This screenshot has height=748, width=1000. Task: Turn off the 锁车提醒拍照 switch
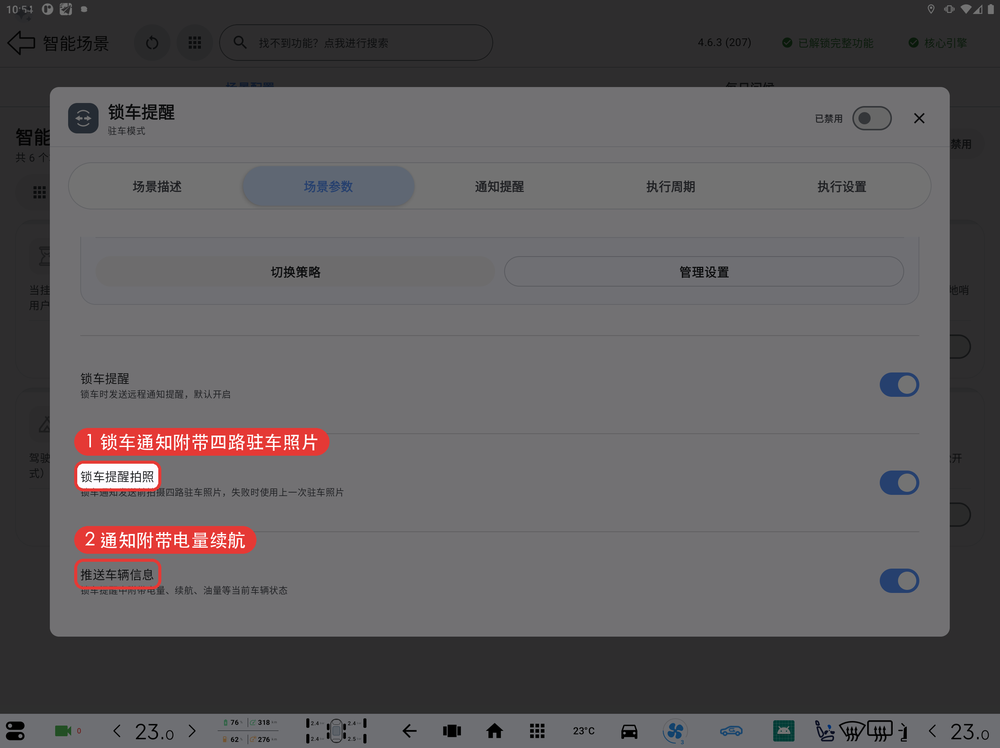[x=899, y=483]
